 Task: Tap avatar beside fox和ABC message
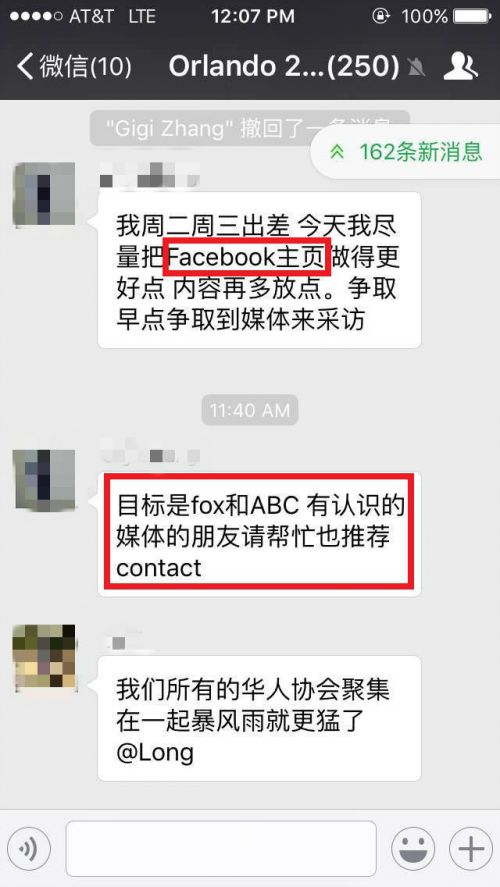click(44, 481)
